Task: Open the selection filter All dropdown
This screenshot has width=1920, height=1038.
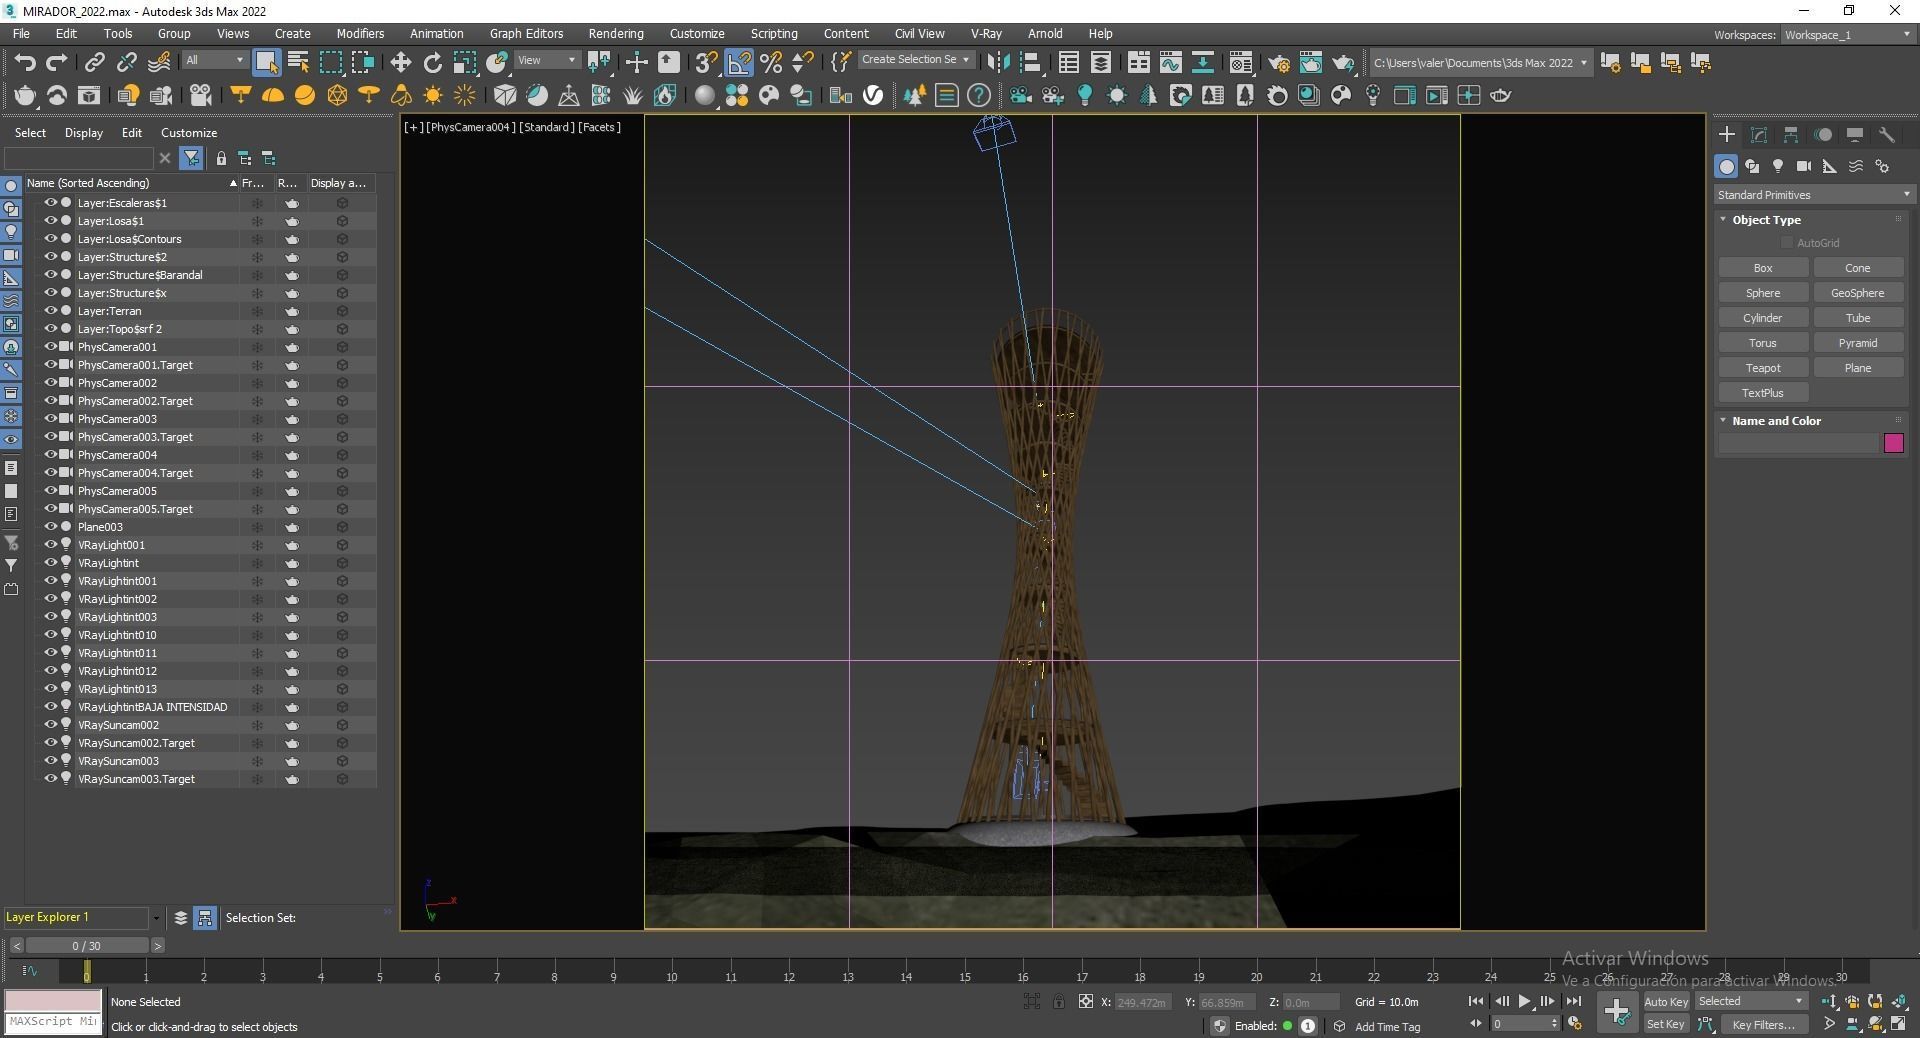Action: point(214,60)
